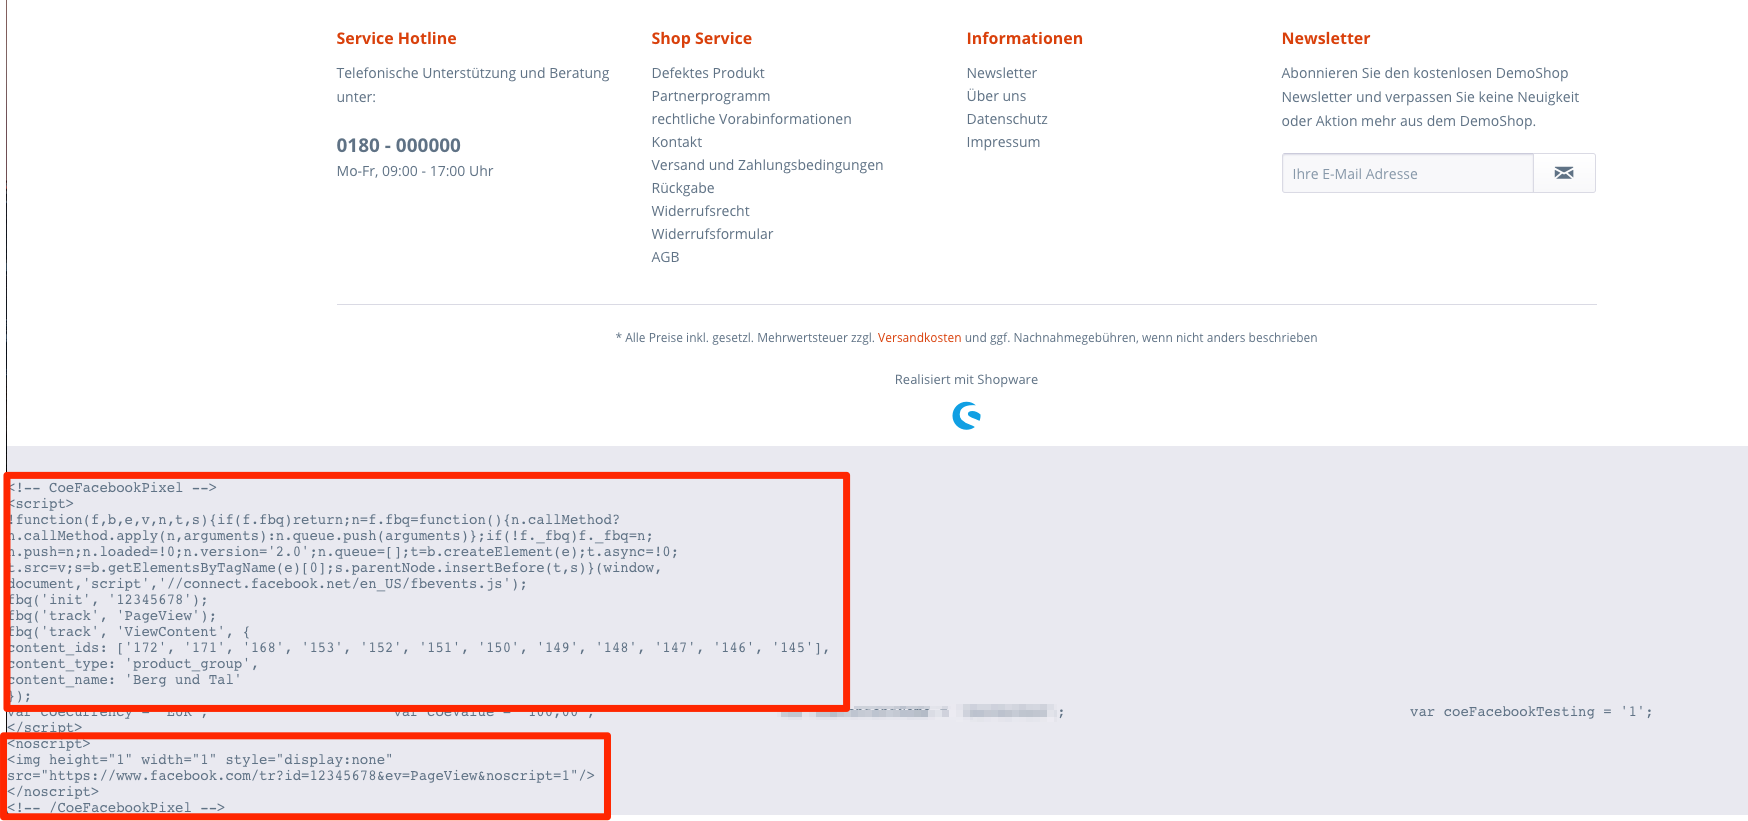This screenshot has height=821, width=1748.
Task: Open the Kontakt link
Action: [677, 142]
